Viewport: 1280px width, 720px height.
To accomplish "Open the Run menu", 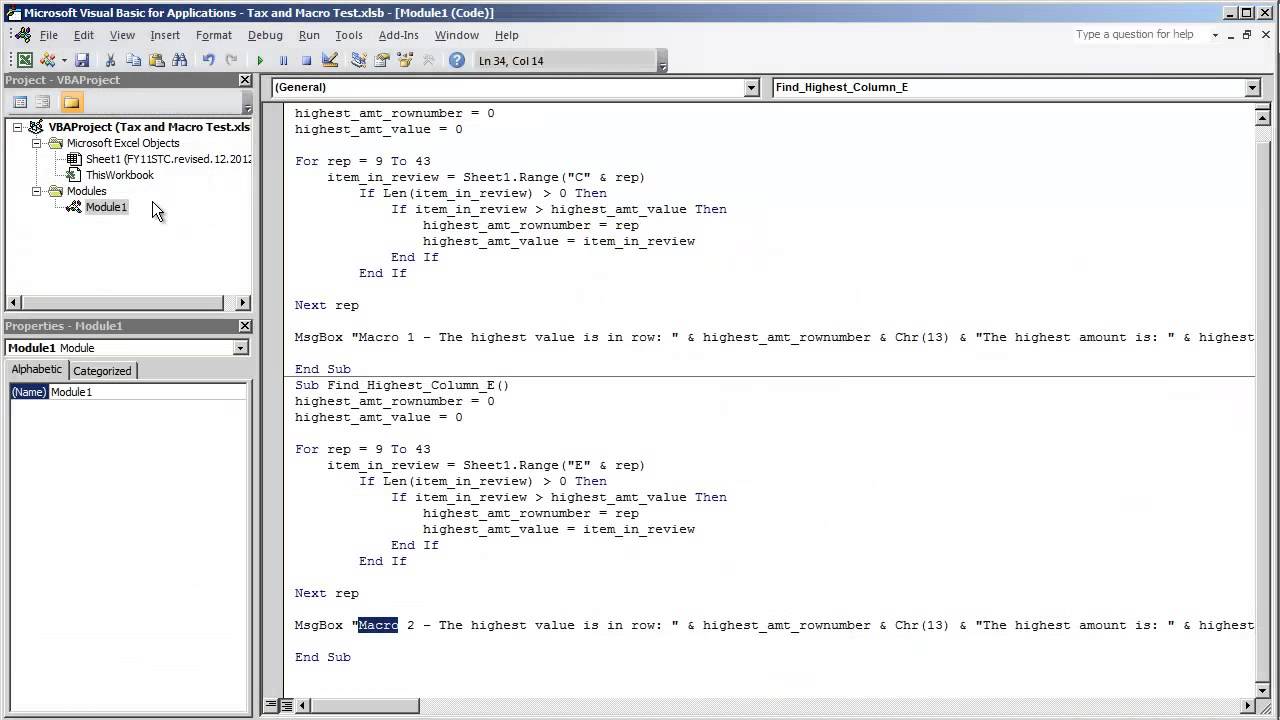I will pyautogui.click(x=309, y=35).
